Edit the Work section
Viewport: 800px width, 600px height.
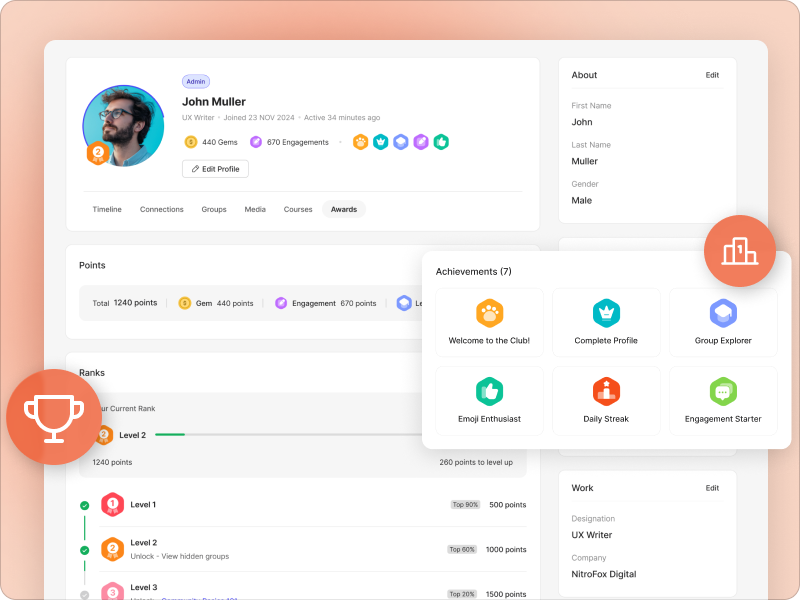coord(712,488)
